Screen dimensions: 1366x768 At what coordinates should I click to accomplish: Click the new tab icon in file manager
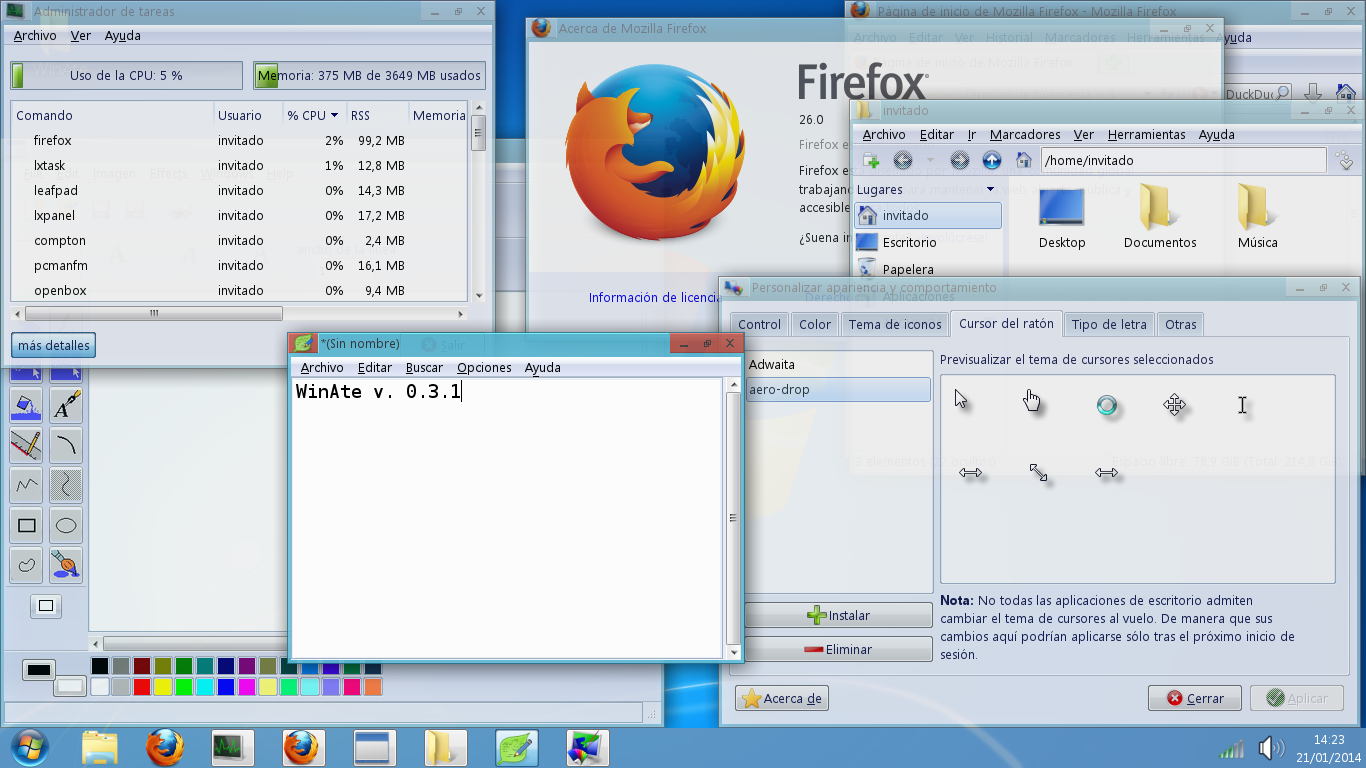[x=871, y=160]
